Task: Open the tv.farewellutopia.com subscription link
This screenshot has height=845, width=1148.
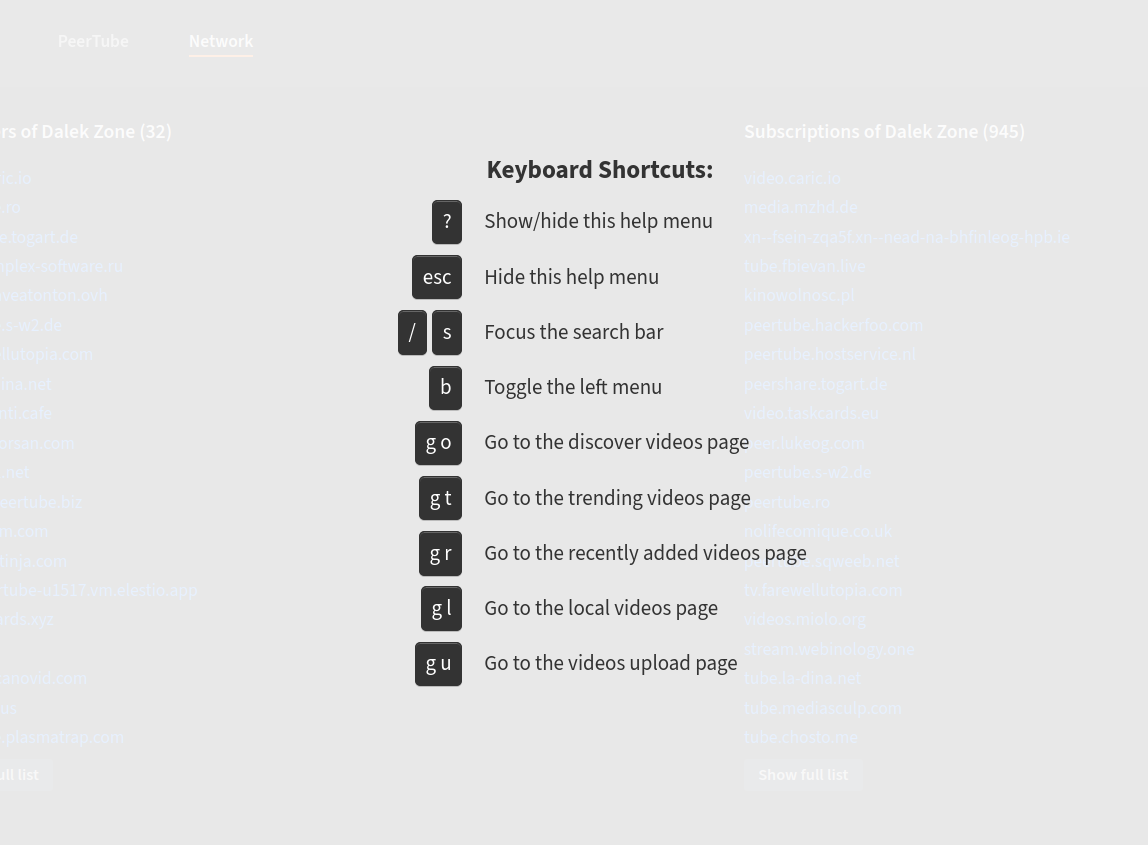Action: [823, 590]
